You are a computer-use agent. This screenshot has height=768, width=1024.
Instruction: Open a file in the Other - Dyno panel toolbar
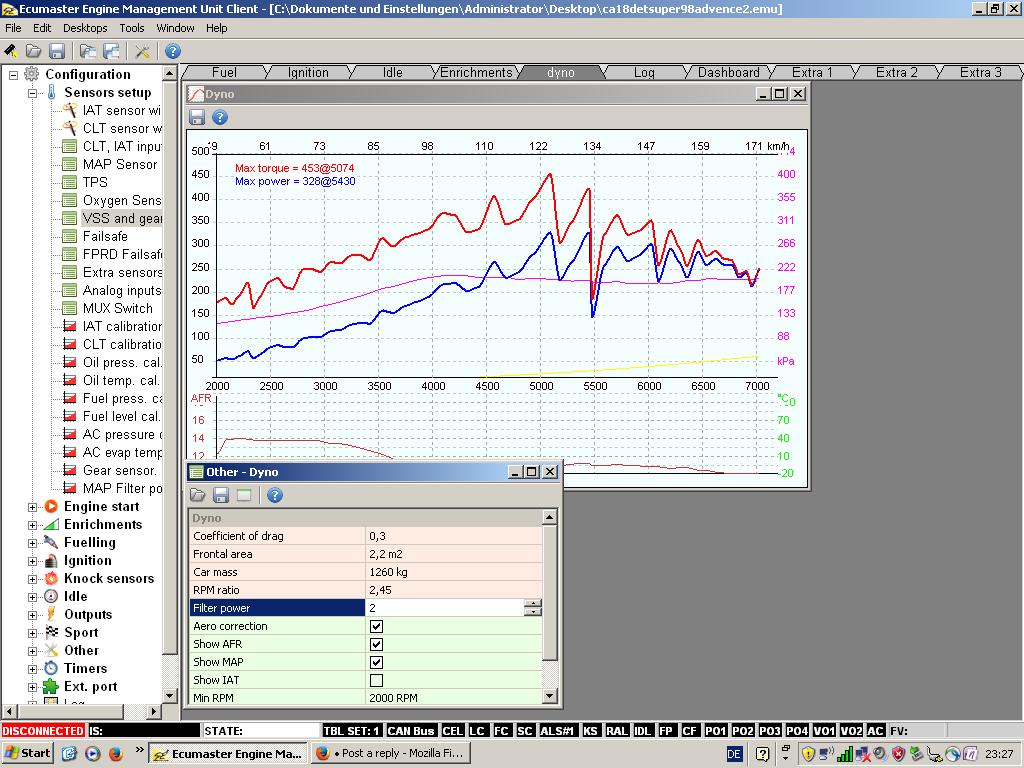click(198, 495)
